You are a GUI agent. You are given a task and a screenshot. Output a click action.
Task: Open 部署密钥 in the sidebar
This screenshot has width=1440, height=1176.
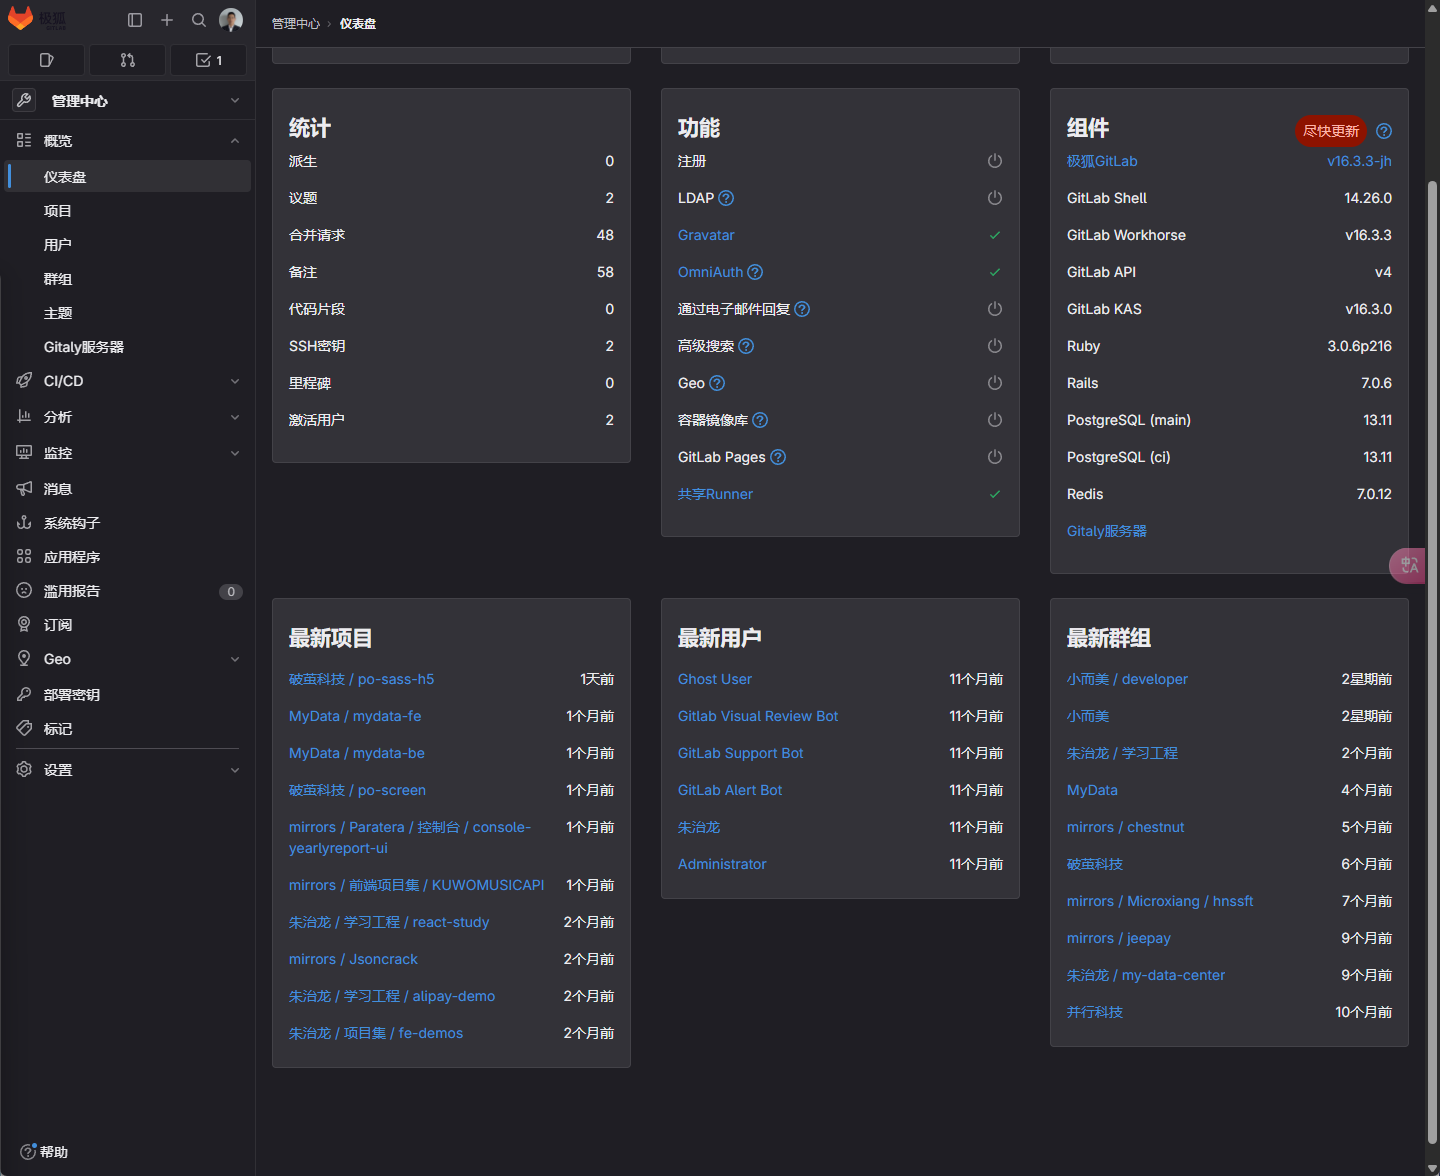coord(127,695)
